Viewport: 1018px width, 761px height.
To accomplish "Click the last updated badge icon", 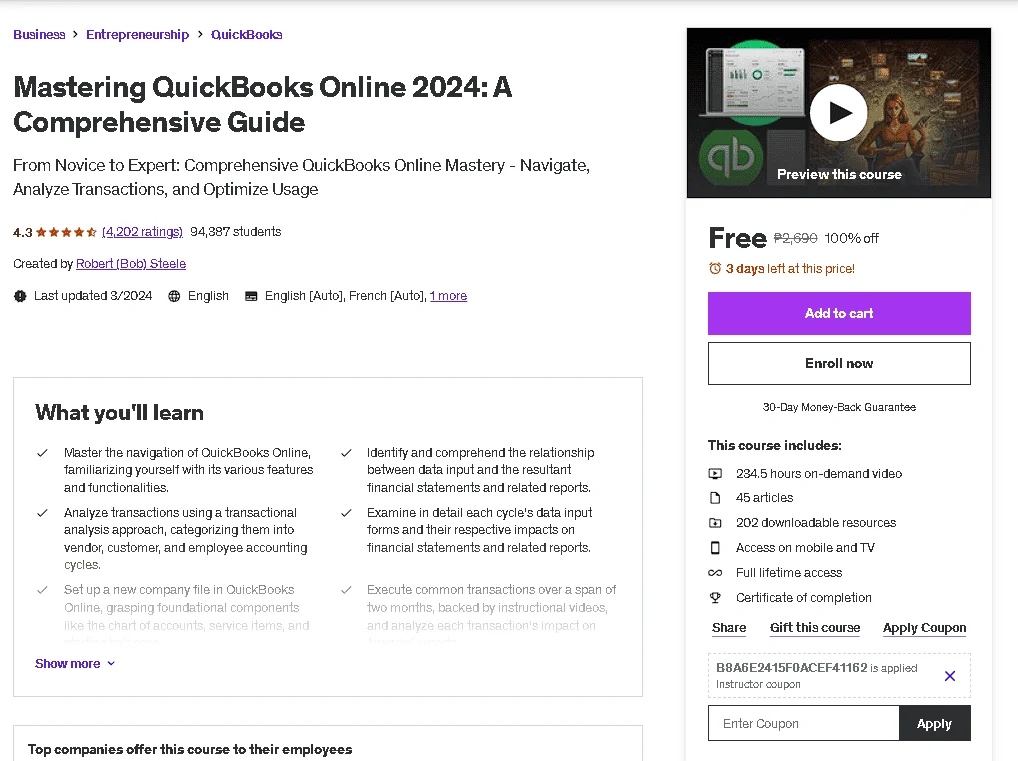I will [20, 296].
